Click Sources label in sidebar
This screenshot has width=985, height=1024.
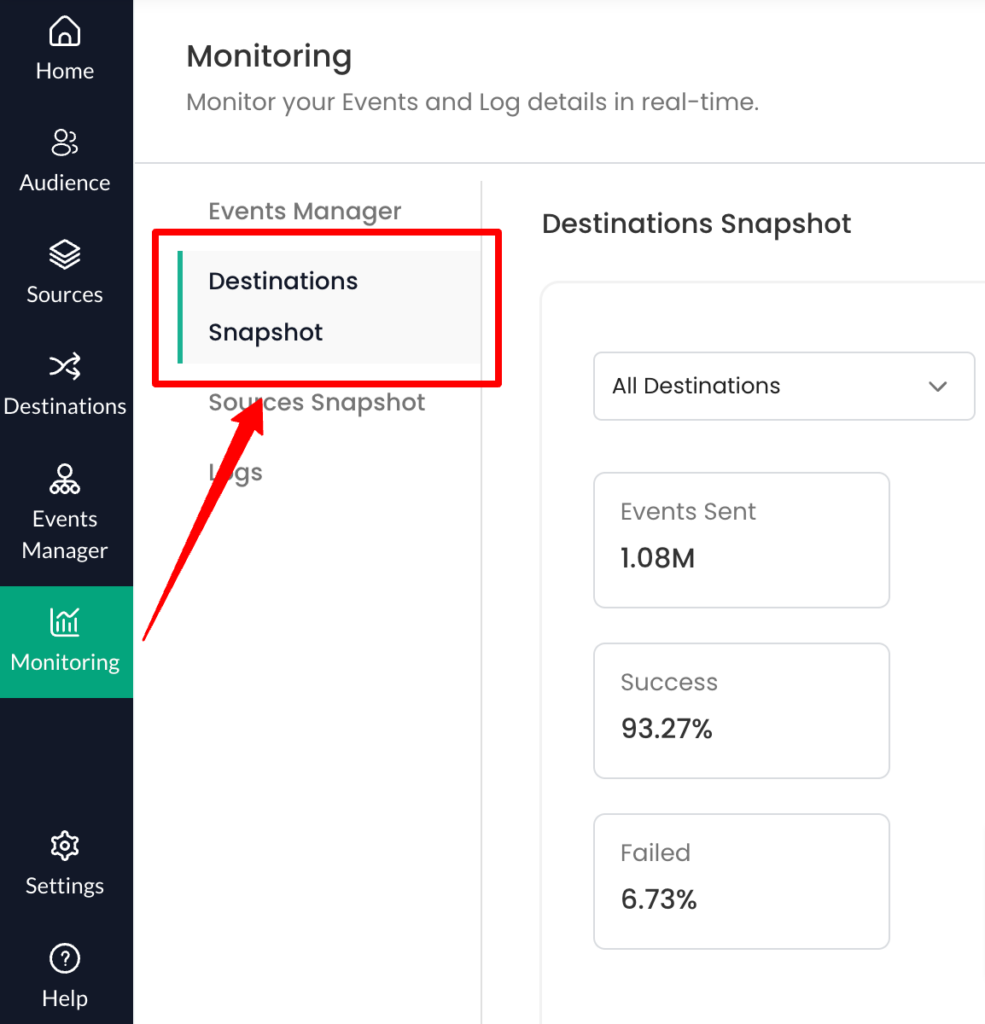(65, 295)
